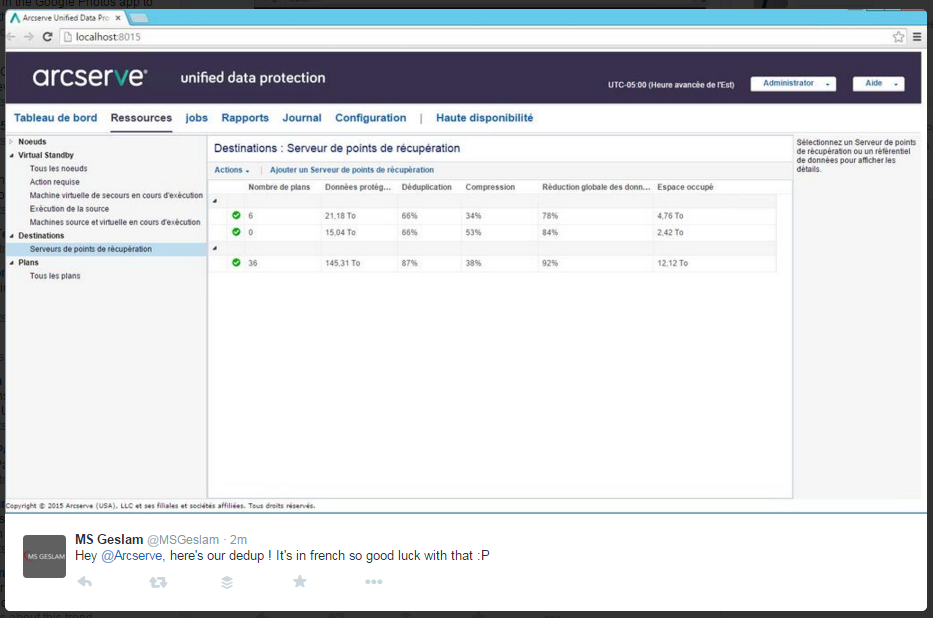Open the Rapports tab
Viewport: 933px width, 618px height.
(245, 118)
